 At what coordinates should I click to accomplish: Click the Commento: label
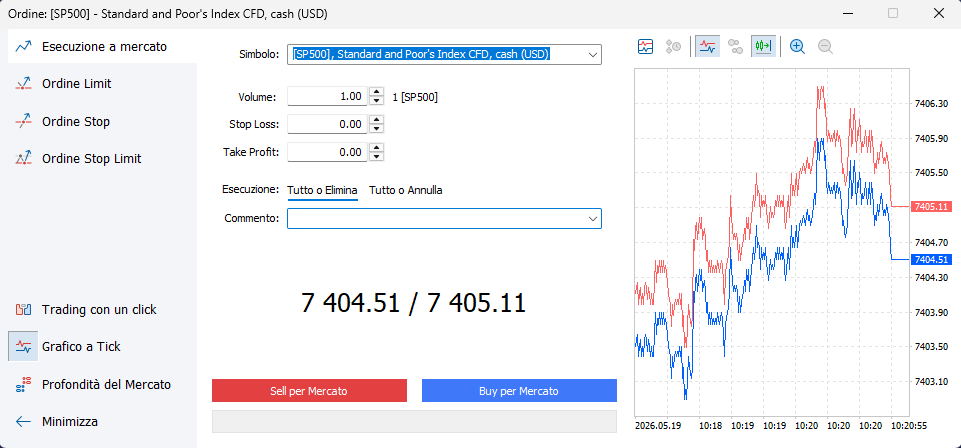pos(252,218)
